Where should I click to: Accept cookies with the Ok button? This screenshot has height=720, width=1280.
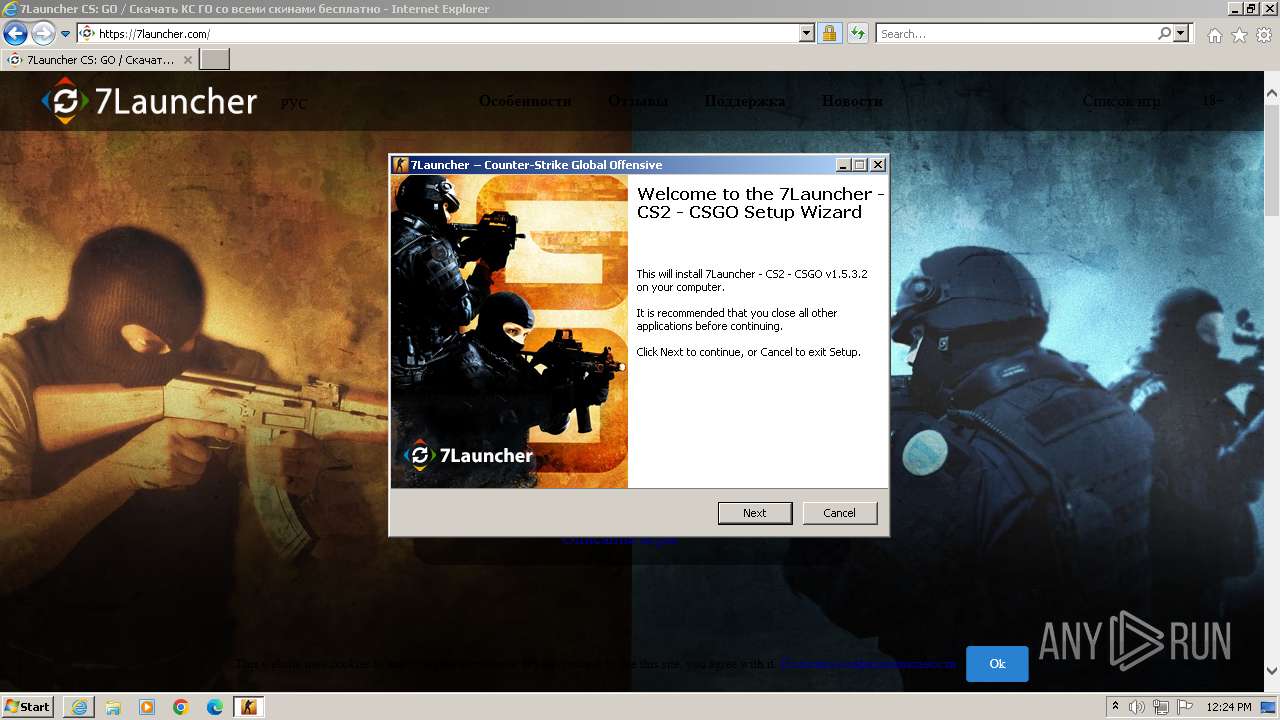[997, 663]
